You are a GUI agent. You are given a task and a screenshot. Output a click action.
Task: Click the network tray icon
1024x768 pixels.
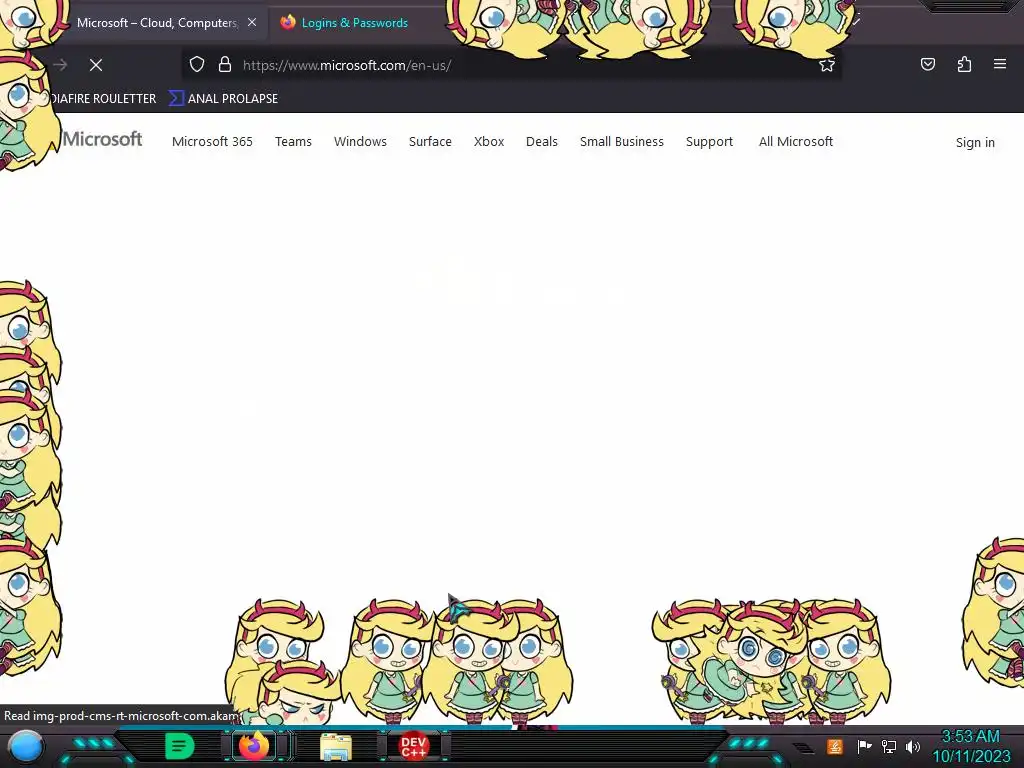tap(889, 746)
